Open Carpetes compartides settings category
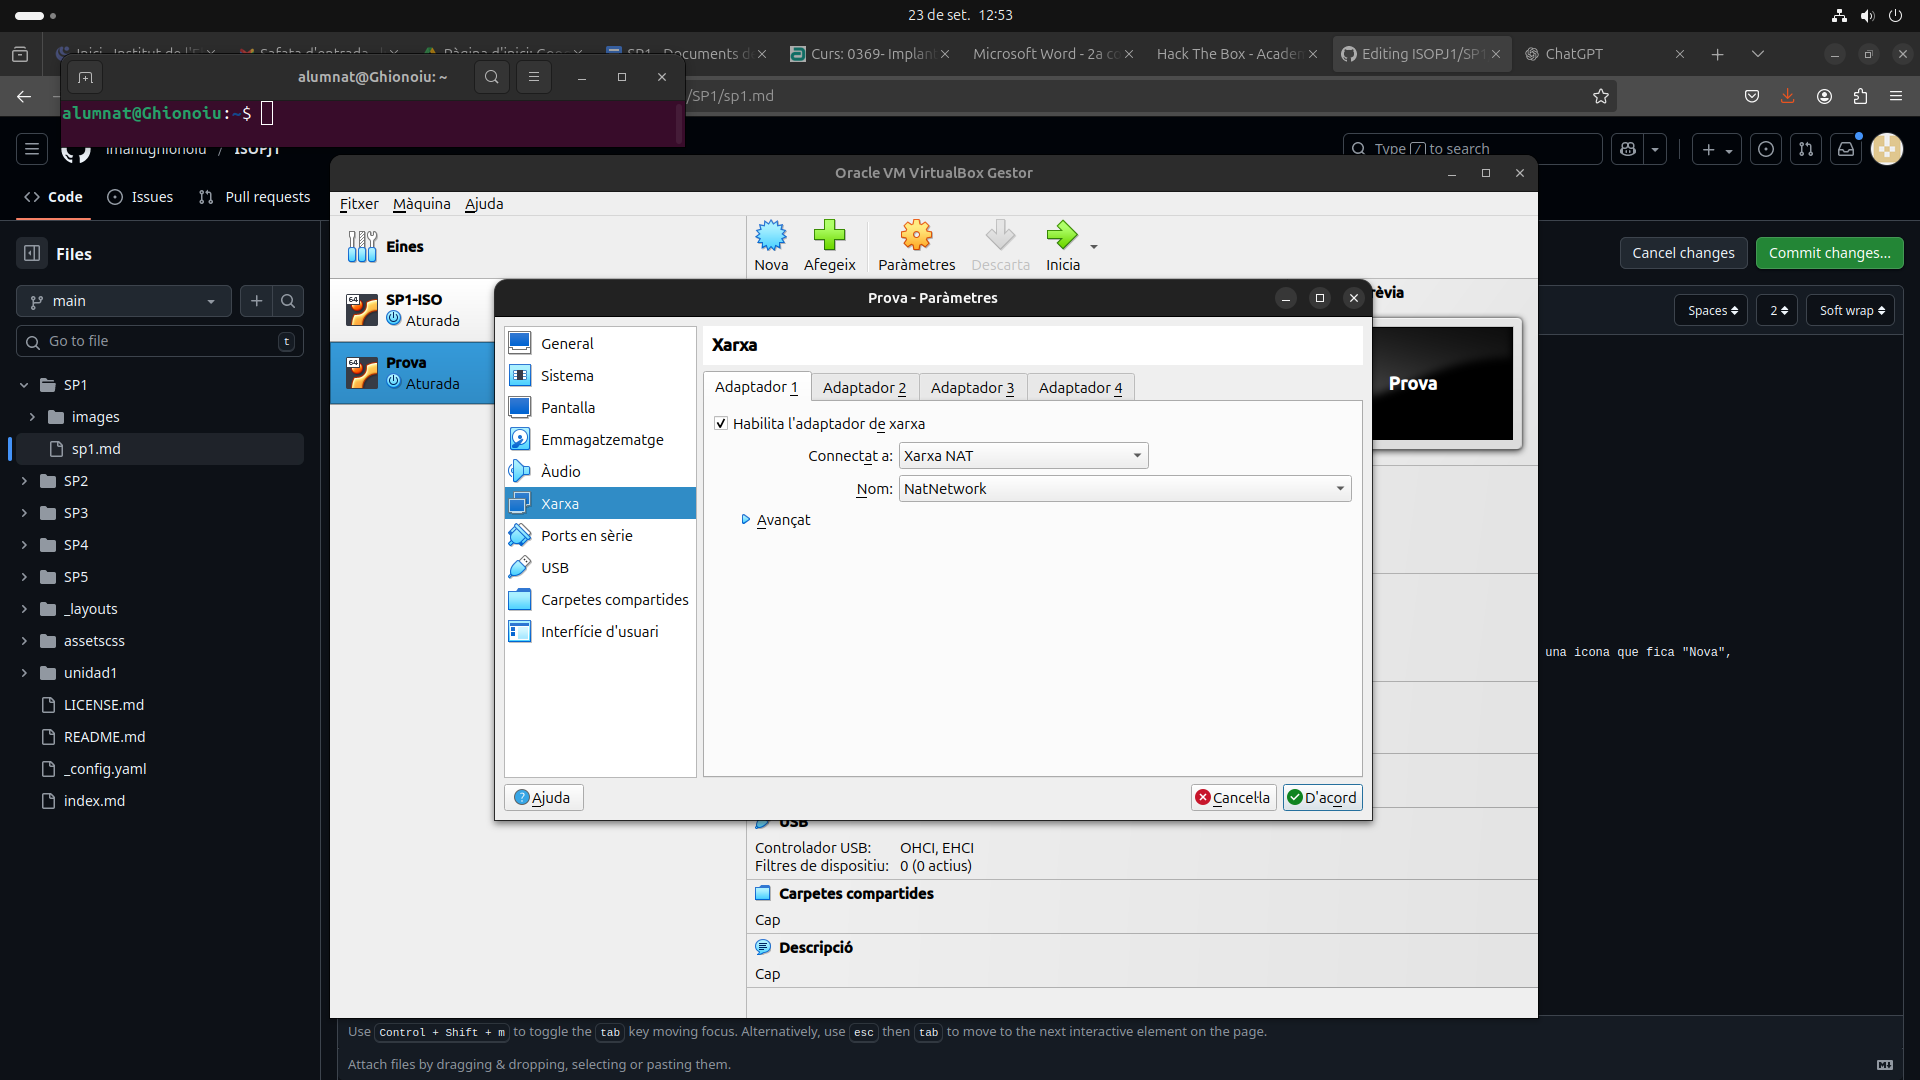1920x1080 pixels. click(x=614, y=600)
